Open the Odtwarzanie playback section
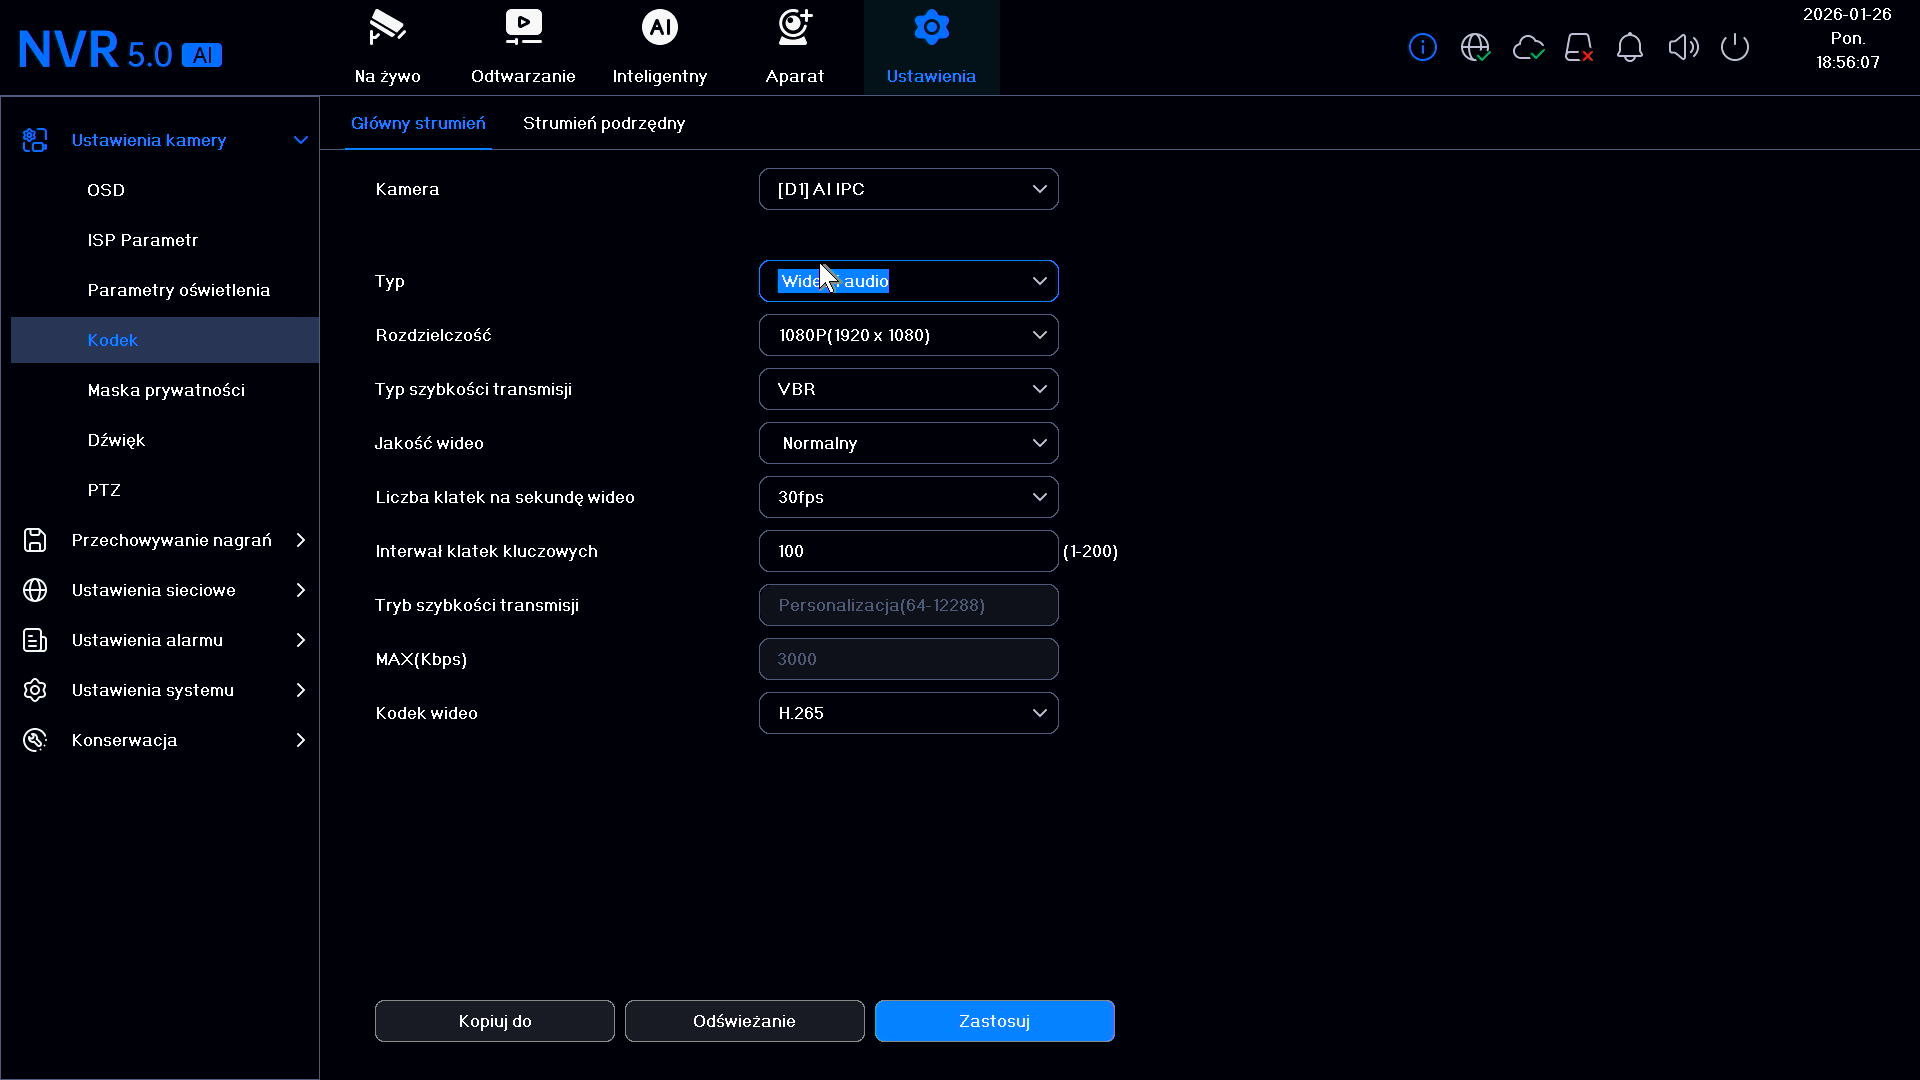Screen dimensions: 1920x1080 [523, 47]
